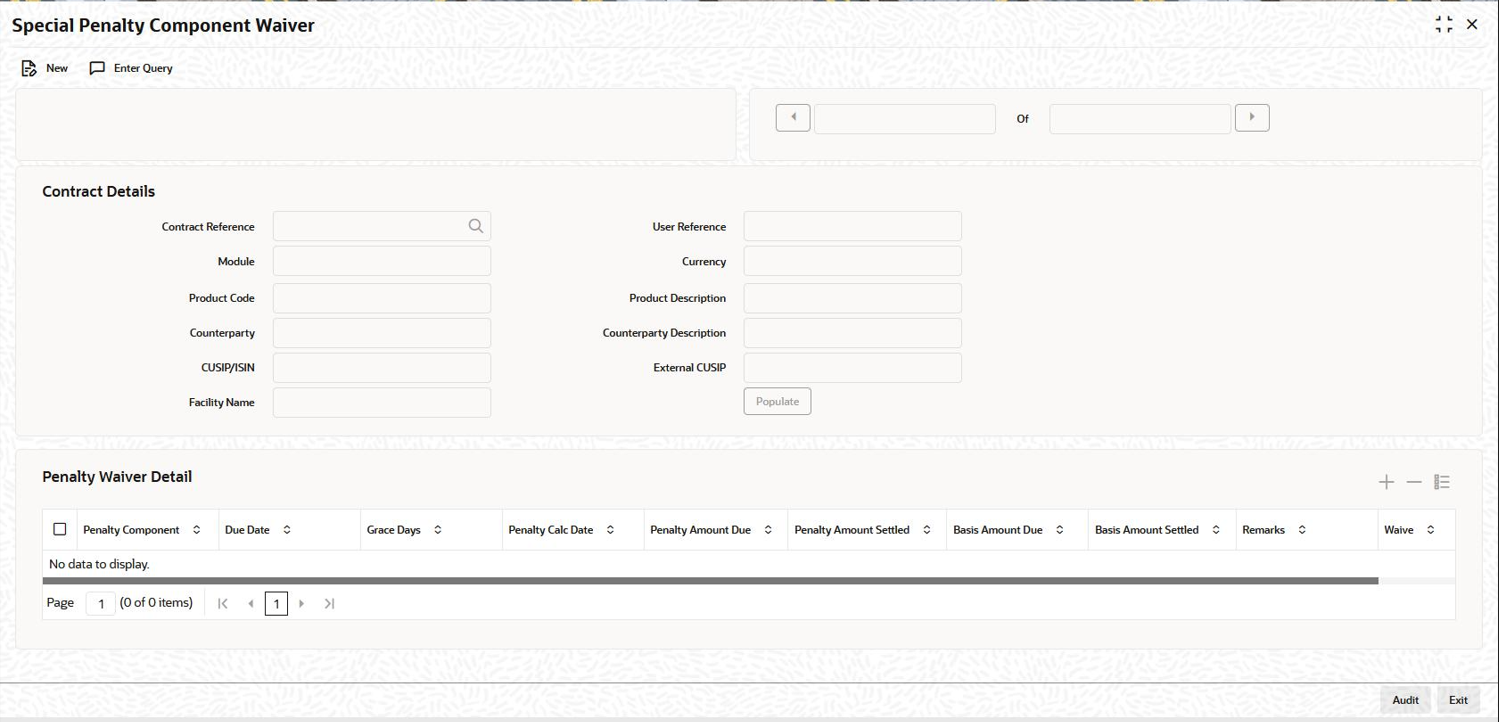The image size is (1499, 722).
Task: Click the Page number input box
Action: (101, 603)
